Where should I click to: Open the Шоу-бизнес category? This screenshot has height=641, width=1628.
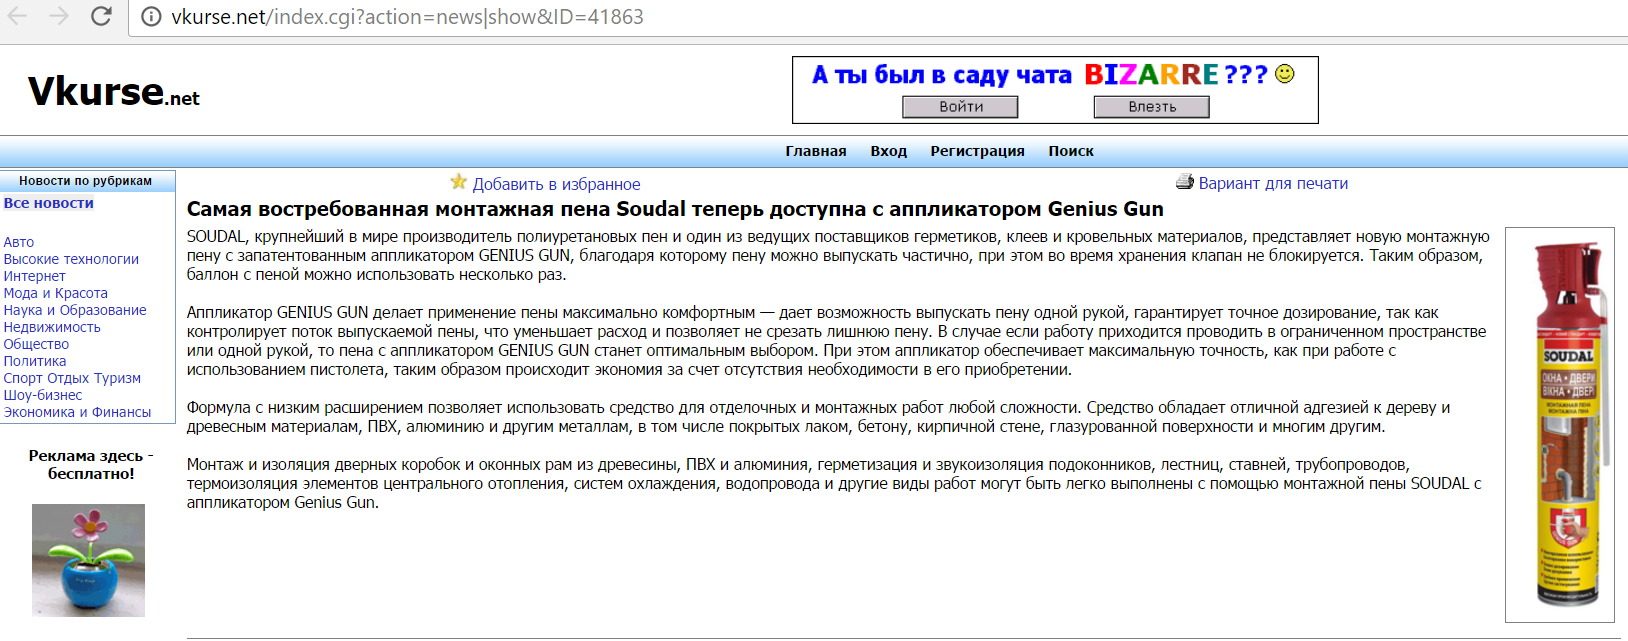pyautogui.click(x=43, y=395)
